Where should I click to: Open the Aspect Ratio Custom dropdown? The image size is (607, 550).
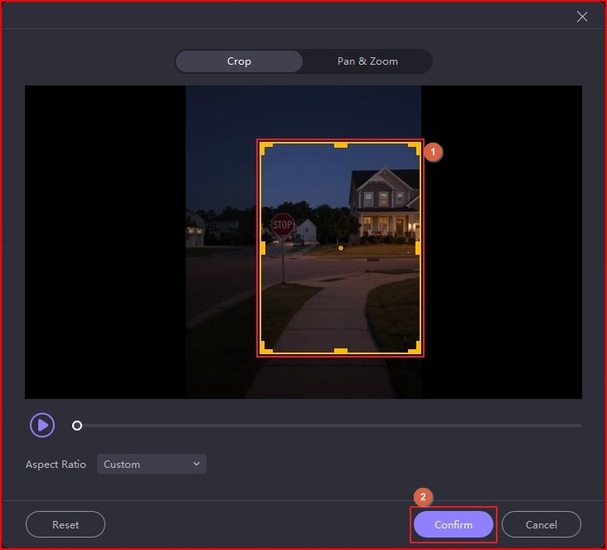151,464
